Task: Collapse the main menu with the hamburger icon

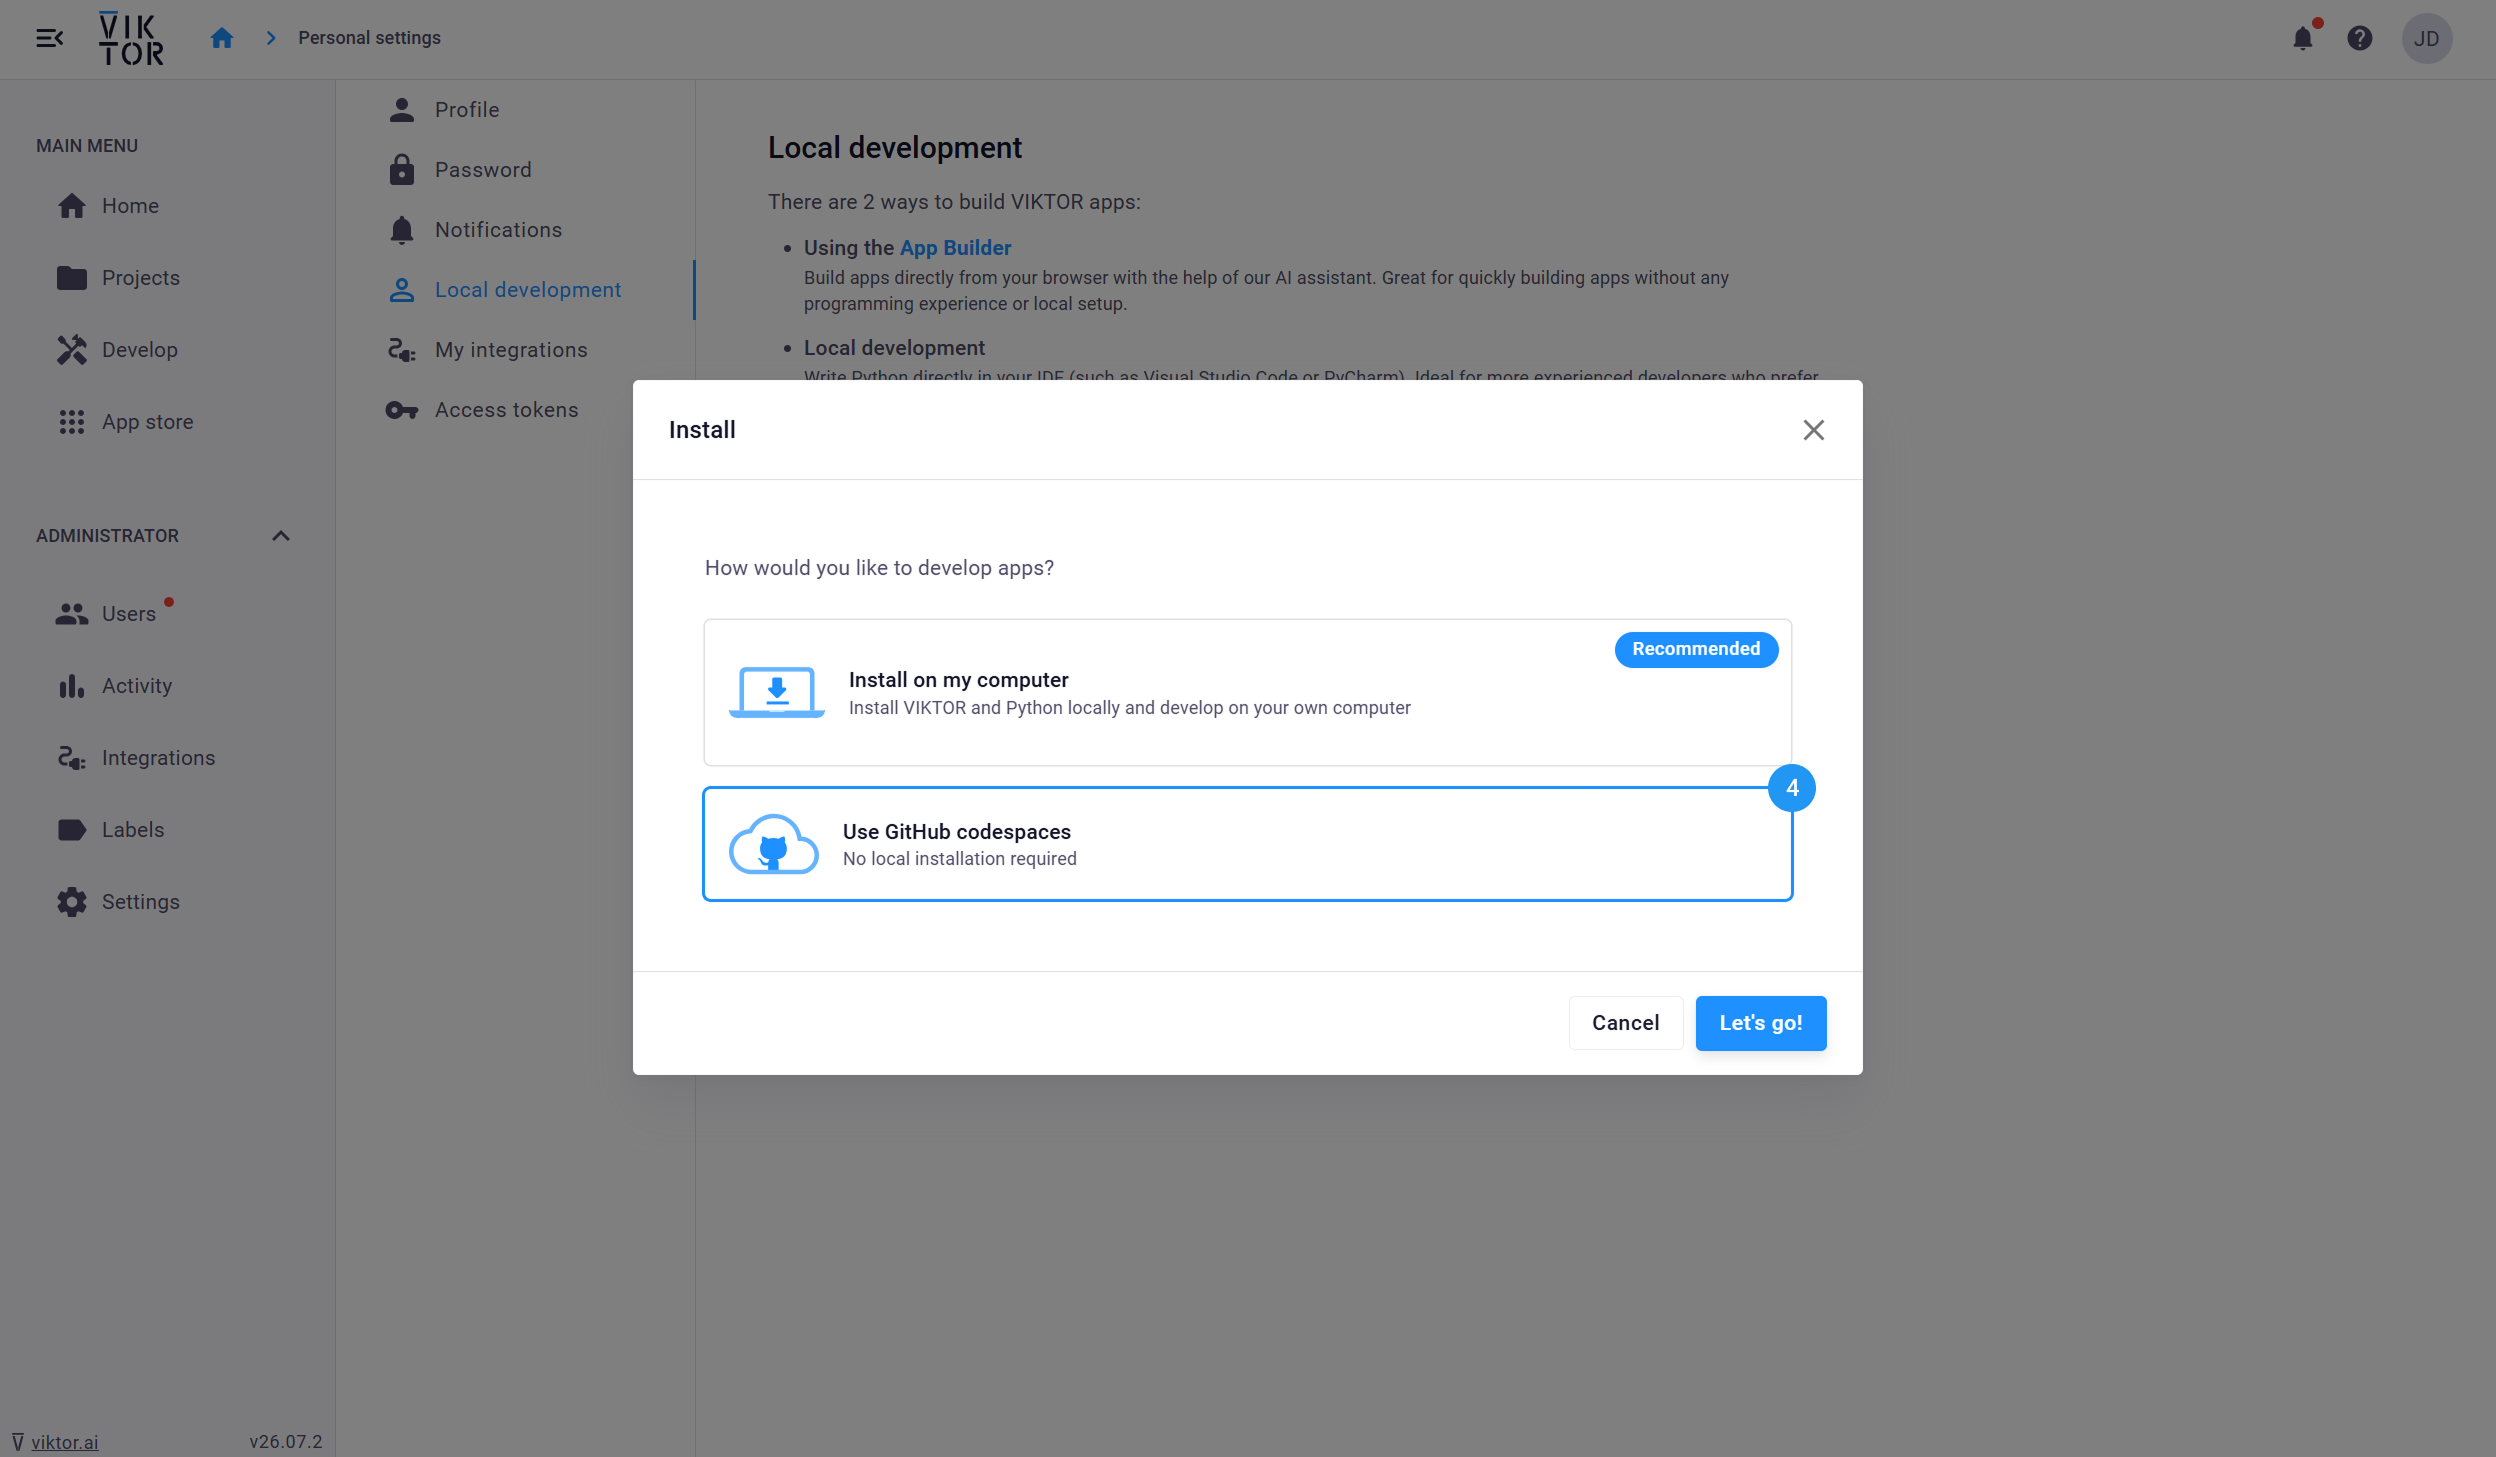Action: (49, 38)
